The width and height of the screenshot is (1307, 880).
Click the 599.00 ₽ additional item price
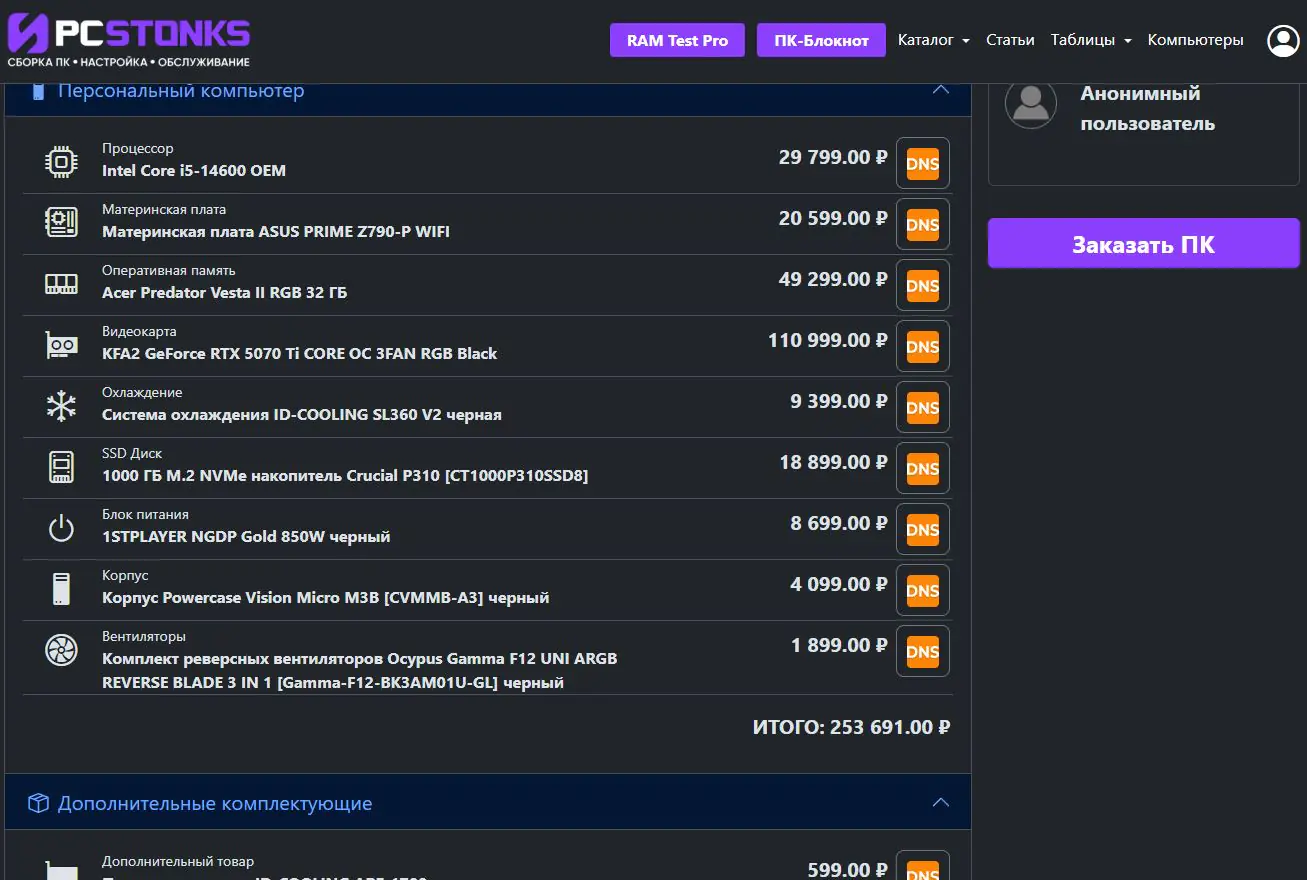coord(847,870)
